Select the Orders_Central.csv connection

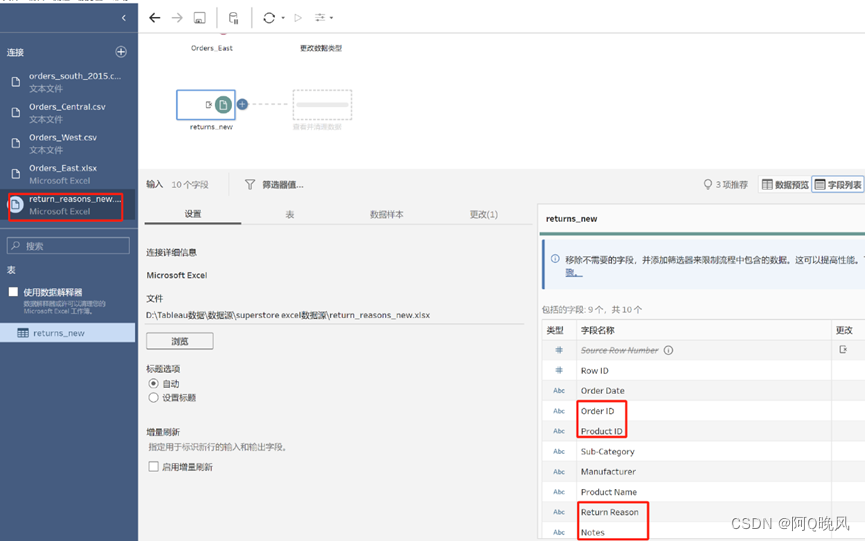coord(67,113)
